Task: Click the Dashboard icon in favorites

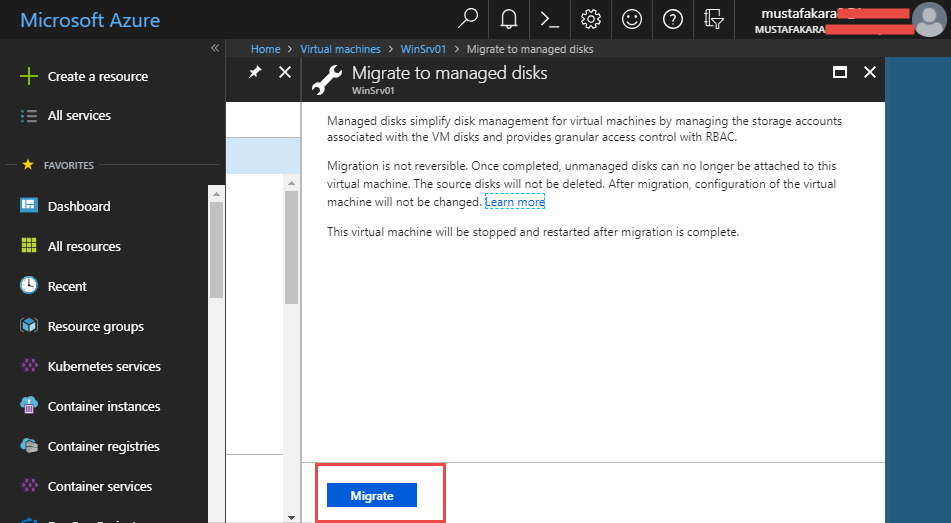Action: tap(29, 205)
